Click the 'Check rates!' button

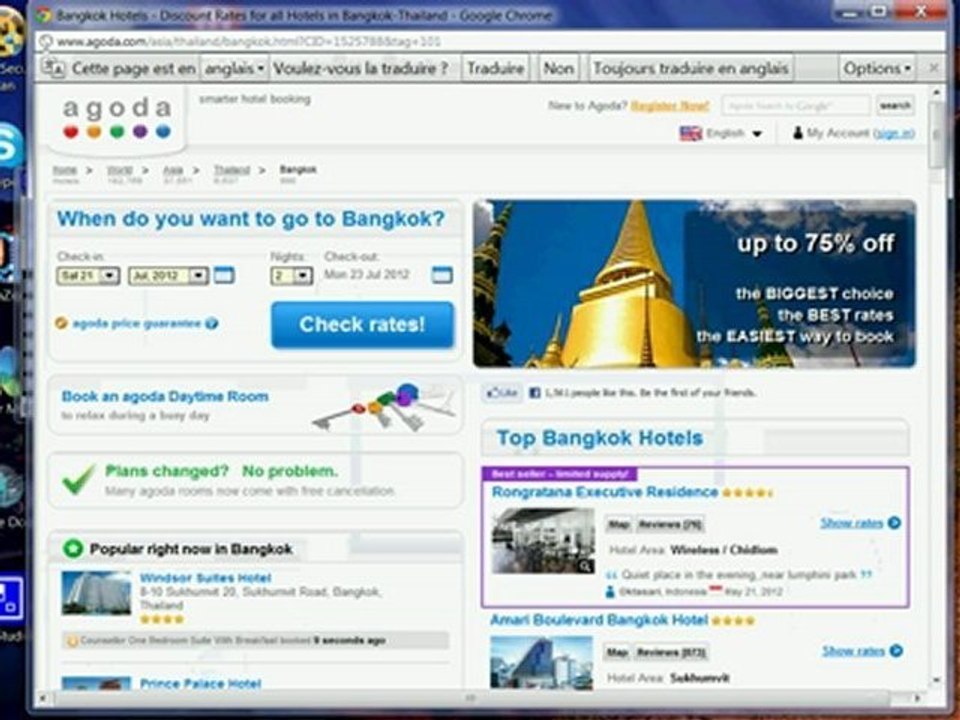(x=362, y=324)
